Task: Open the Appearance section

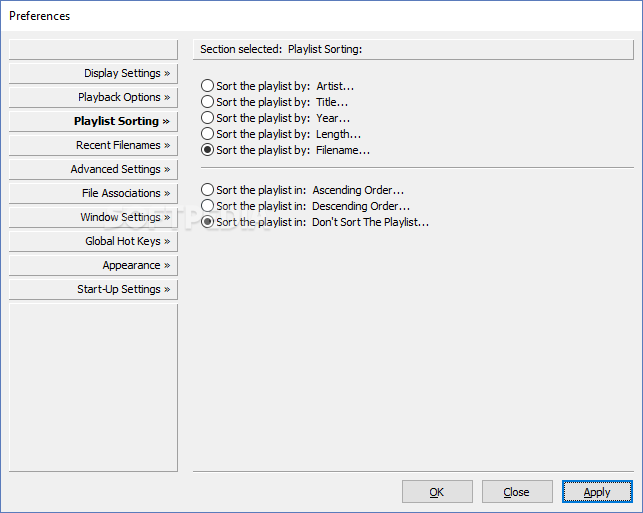Action: (x=93, y=265)
